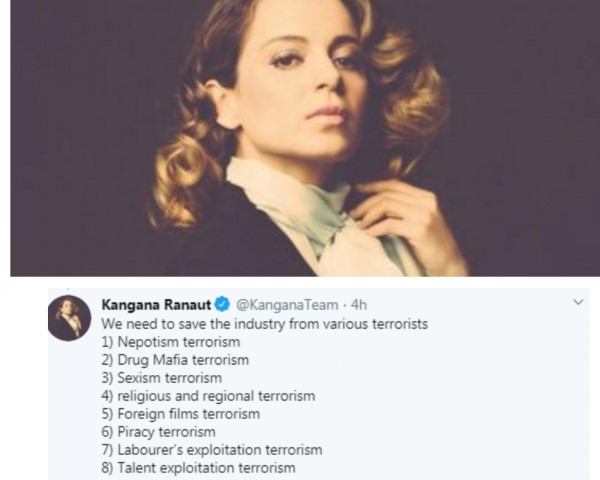
Task: Click the 'religious and regional terrorism' line
Action: pos(208,396)
